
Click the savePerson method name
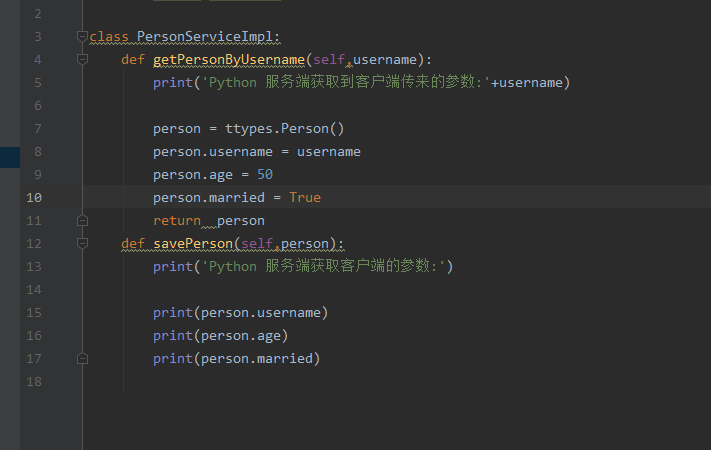click(x=196, y=243)
